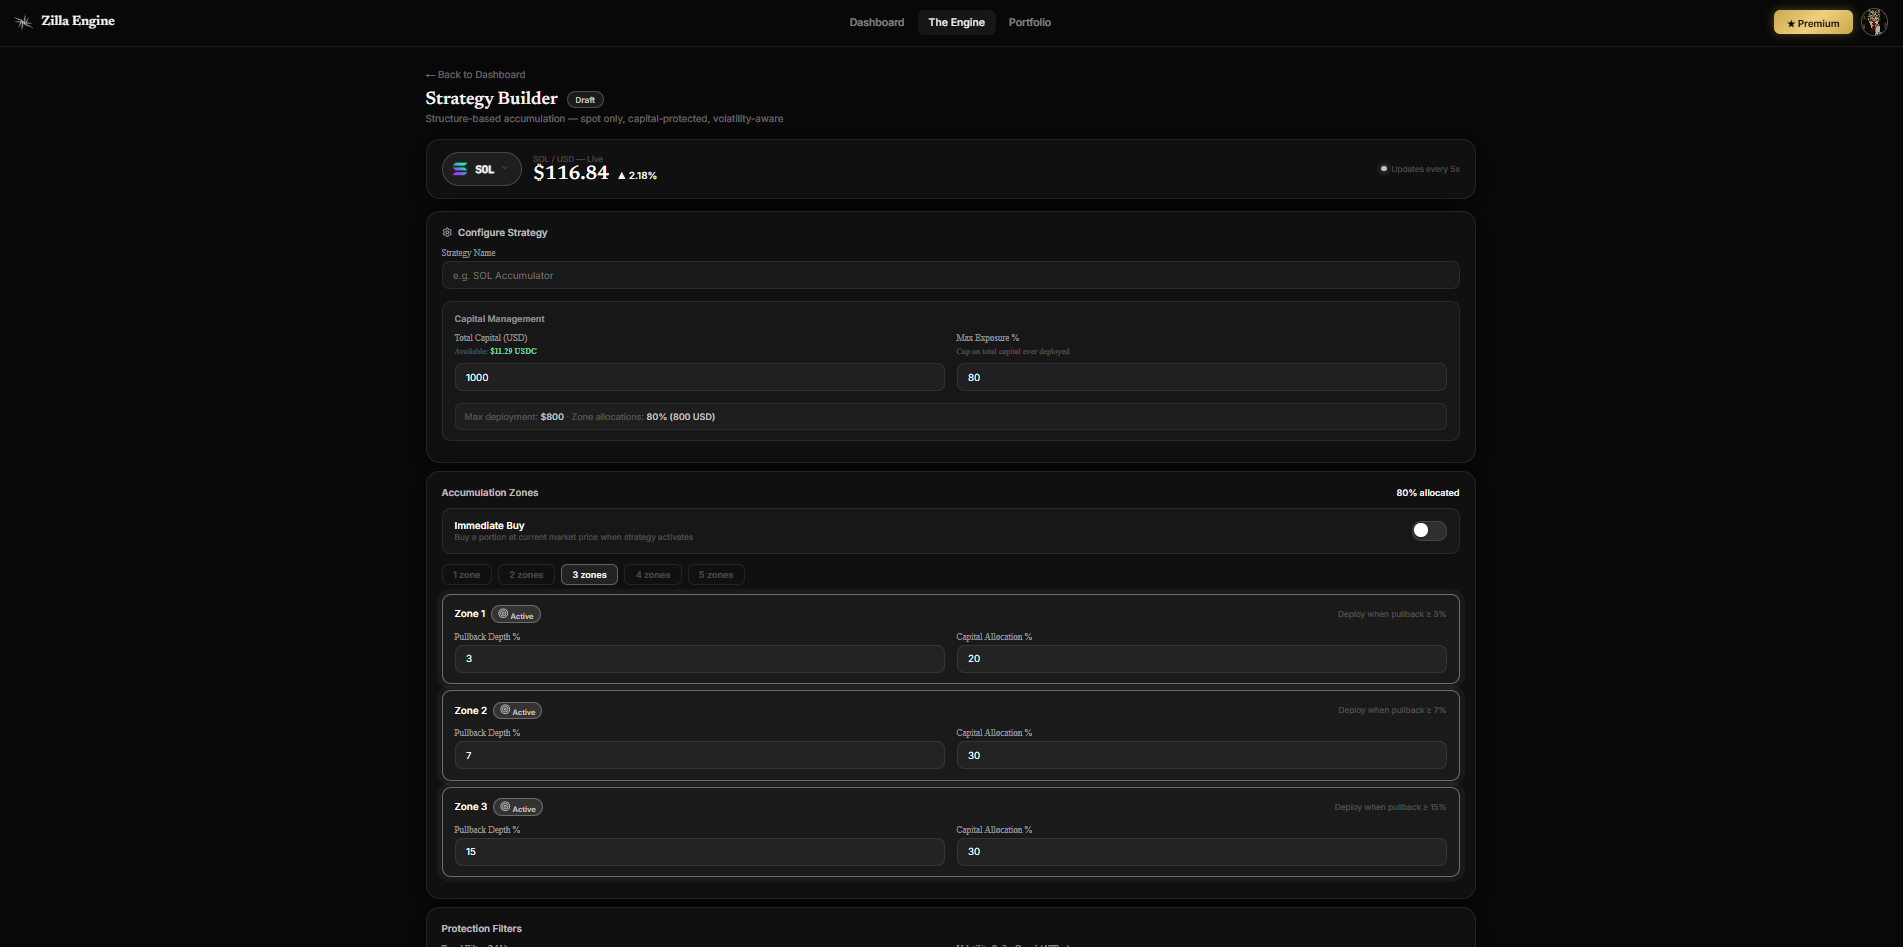
Task: Click the Available $11.29 USDC text
Action: coord(496,351)
